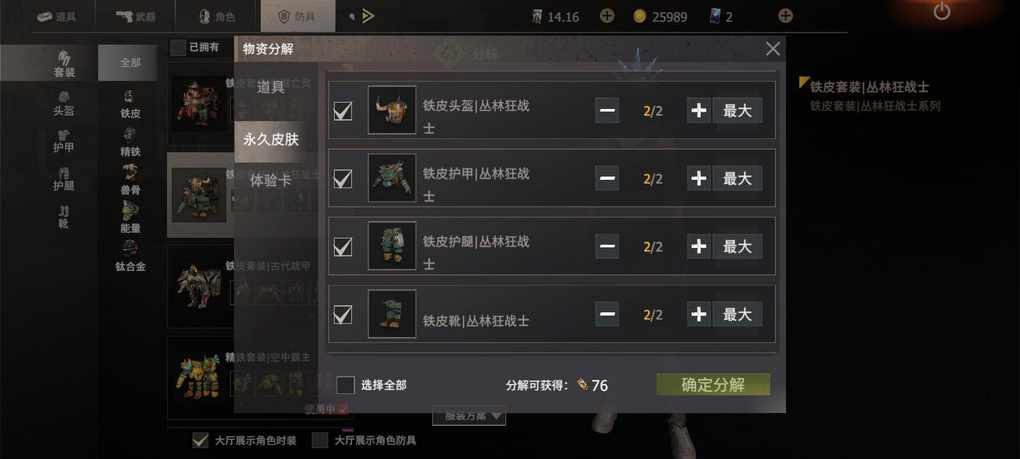Uncheck the 铁皮靴 item checkbox
1020x459 pixels.
(x=343, y=315)
